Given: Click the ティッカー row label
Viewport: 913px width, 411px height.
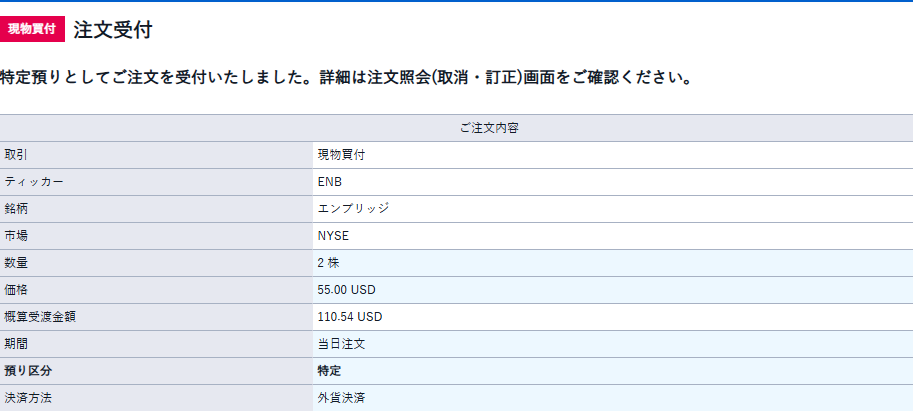Looking at the screenshot, I should (x=34, y=182).
